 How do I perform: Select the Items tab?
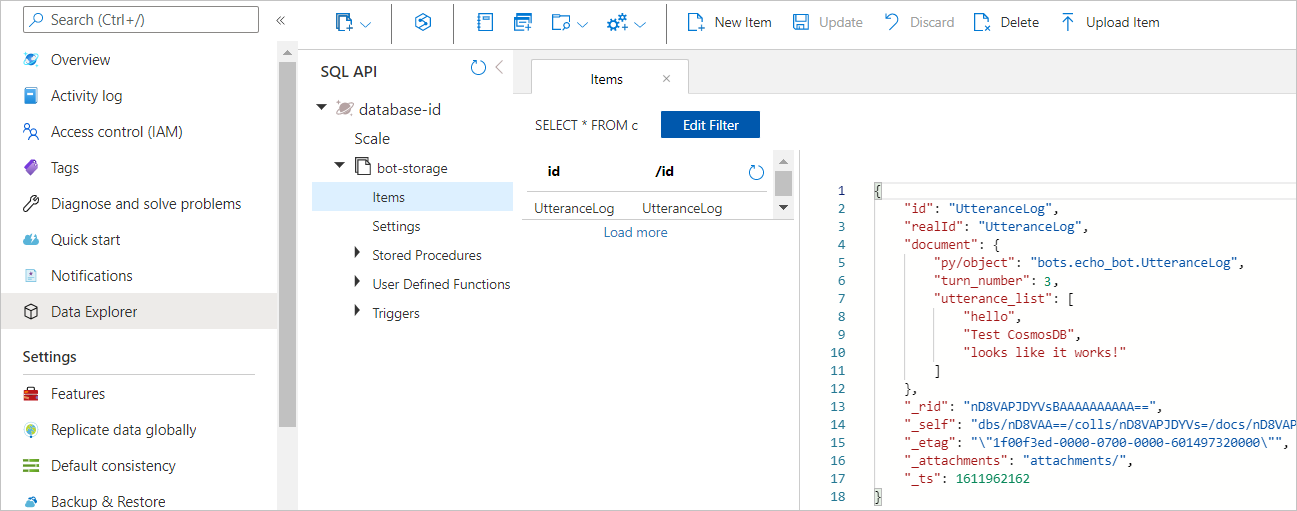point(606,79)
